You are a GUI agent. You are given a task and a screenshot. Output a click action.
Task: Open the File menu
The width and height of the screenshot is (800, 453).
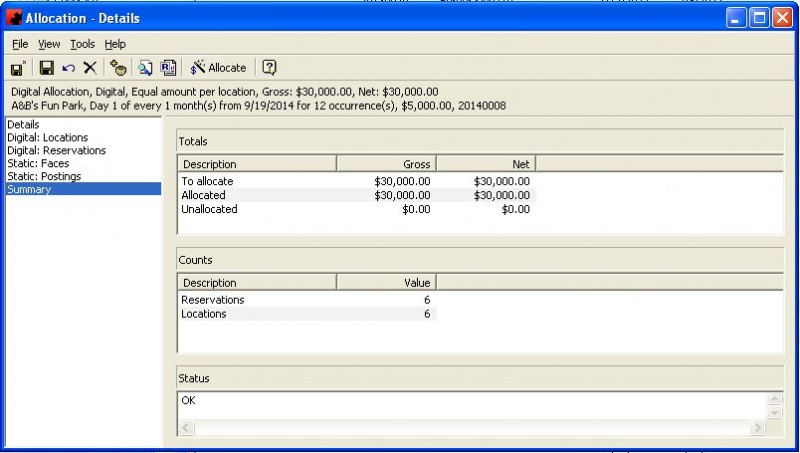click(x=20, y=44)
